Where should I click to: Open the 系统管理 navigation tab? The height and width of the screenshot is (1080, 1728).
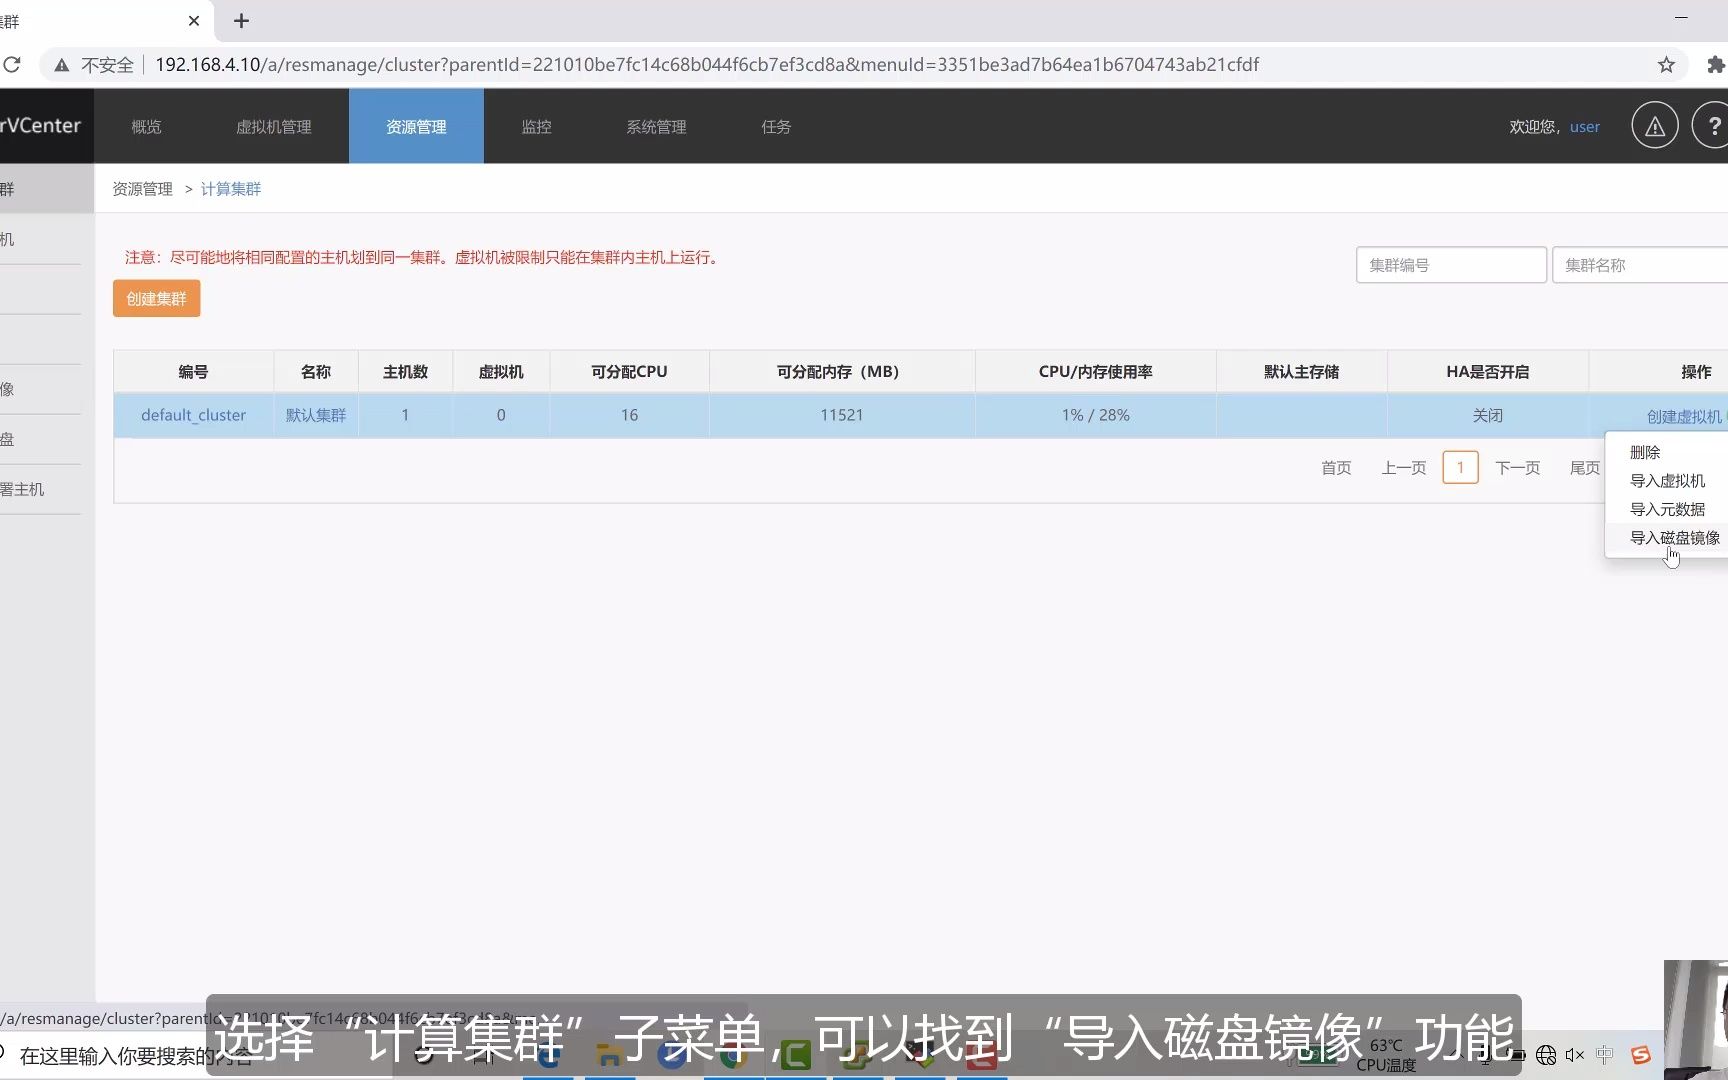(656, 127)
